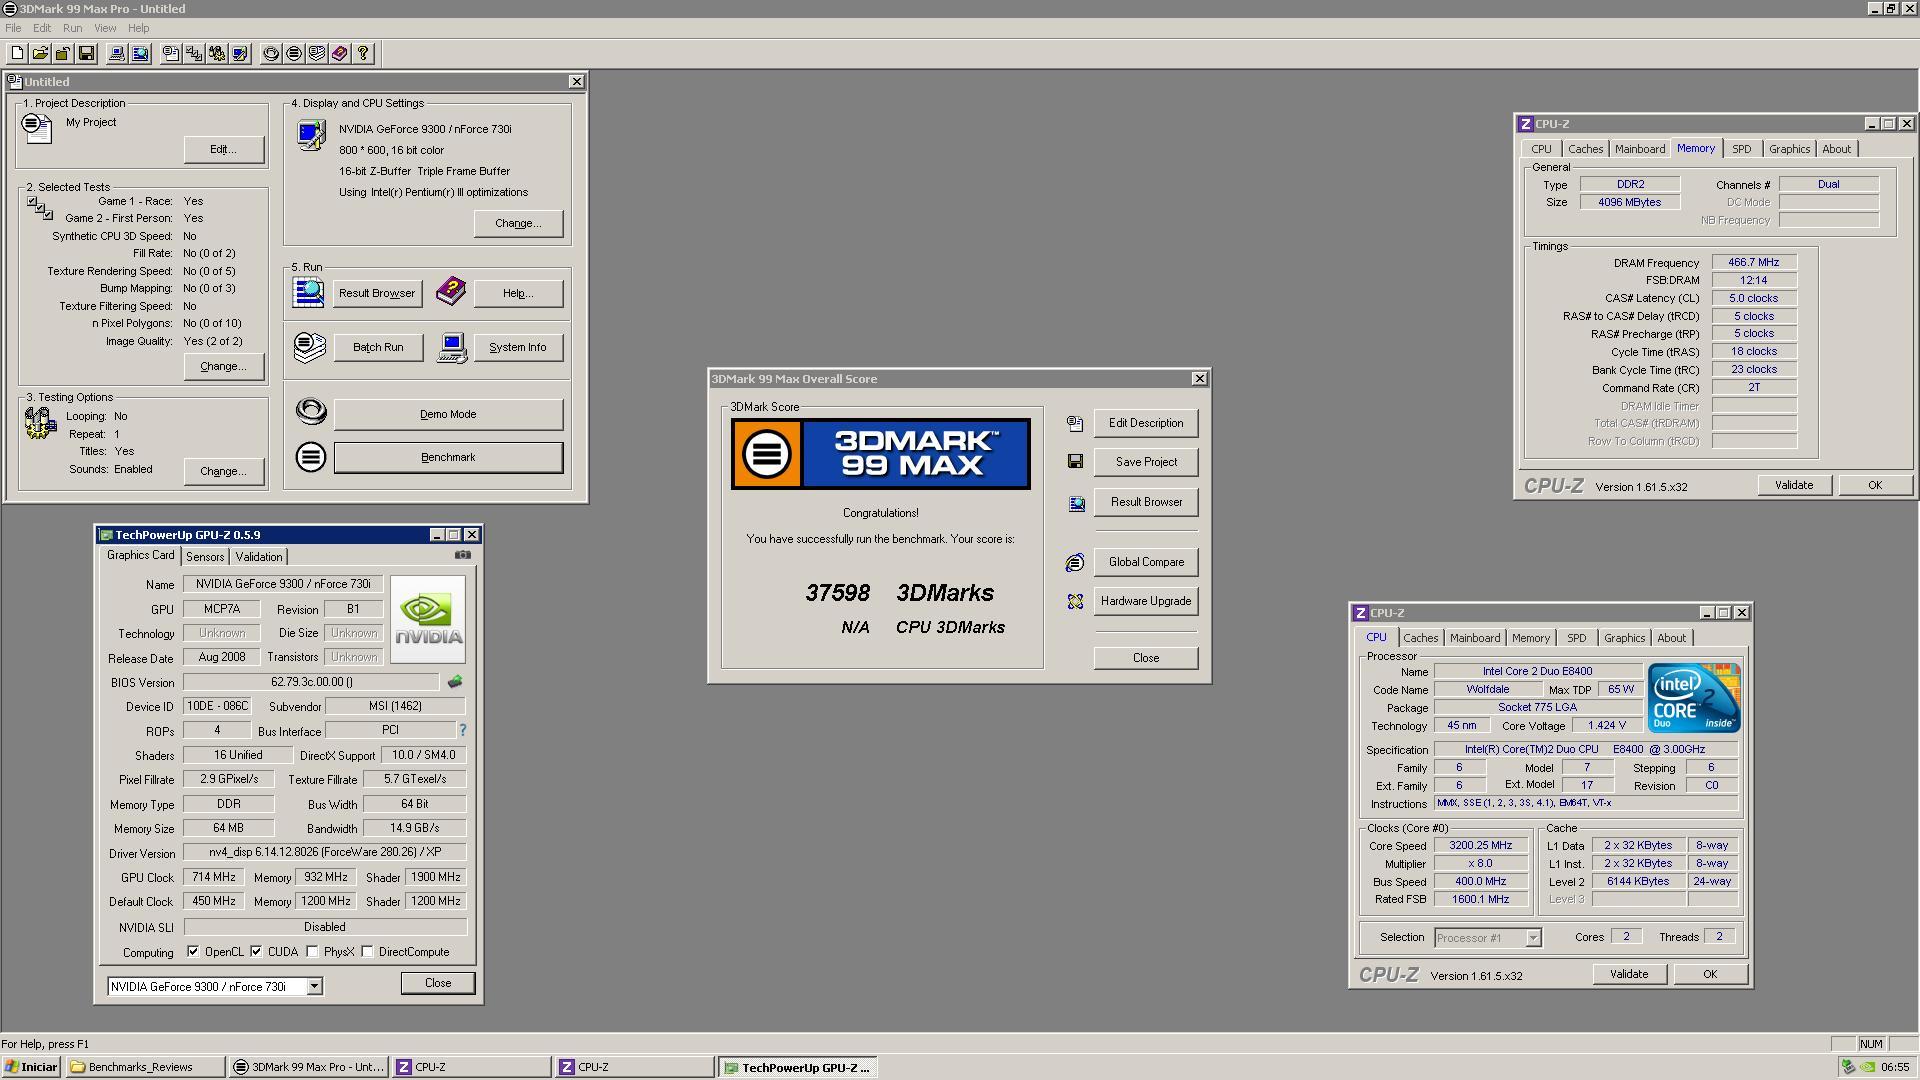
Task: Toggle the OpenCL checkbox in GPU-Z
Action: click(x=193, y=952)
